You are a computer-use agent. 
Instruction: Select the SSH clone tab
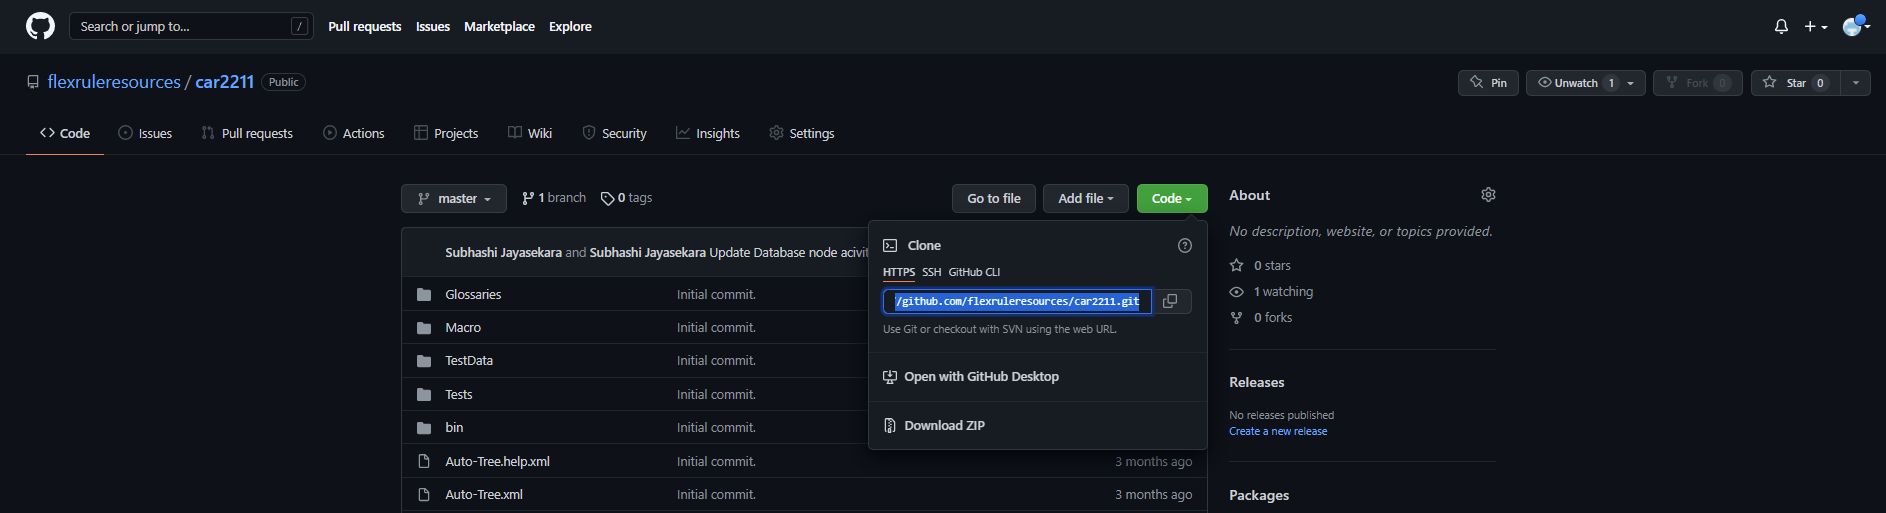[x=931, y=272]
